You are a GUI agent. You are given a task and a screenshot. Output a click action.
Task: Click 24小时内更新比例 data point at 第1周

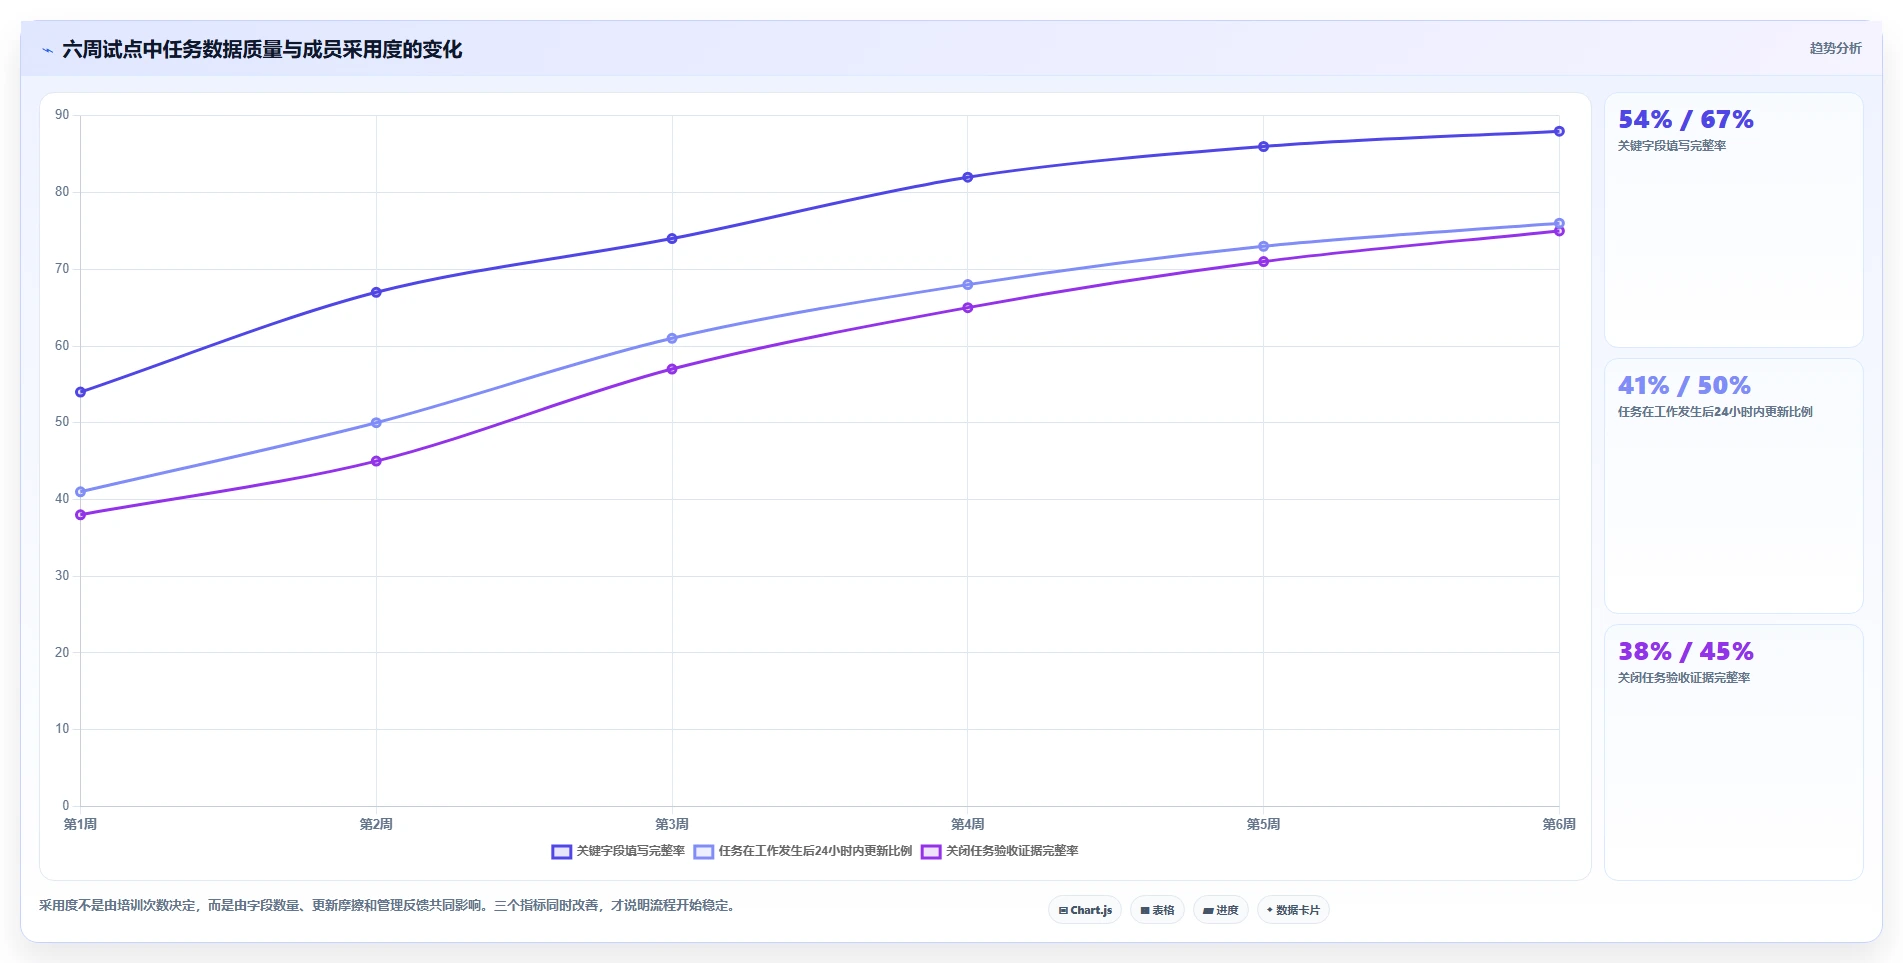pos(81,491)
